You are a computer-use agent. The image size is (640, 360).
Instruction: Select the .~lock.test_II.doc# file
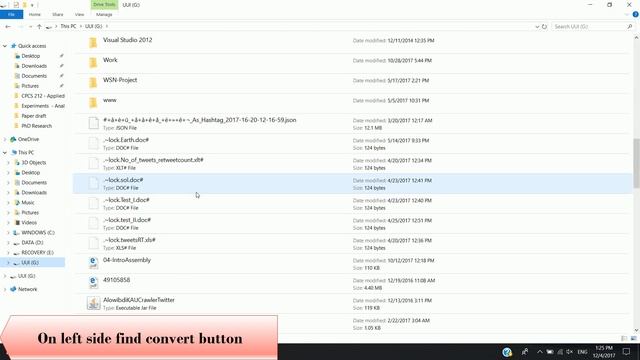tap(352, 224)
